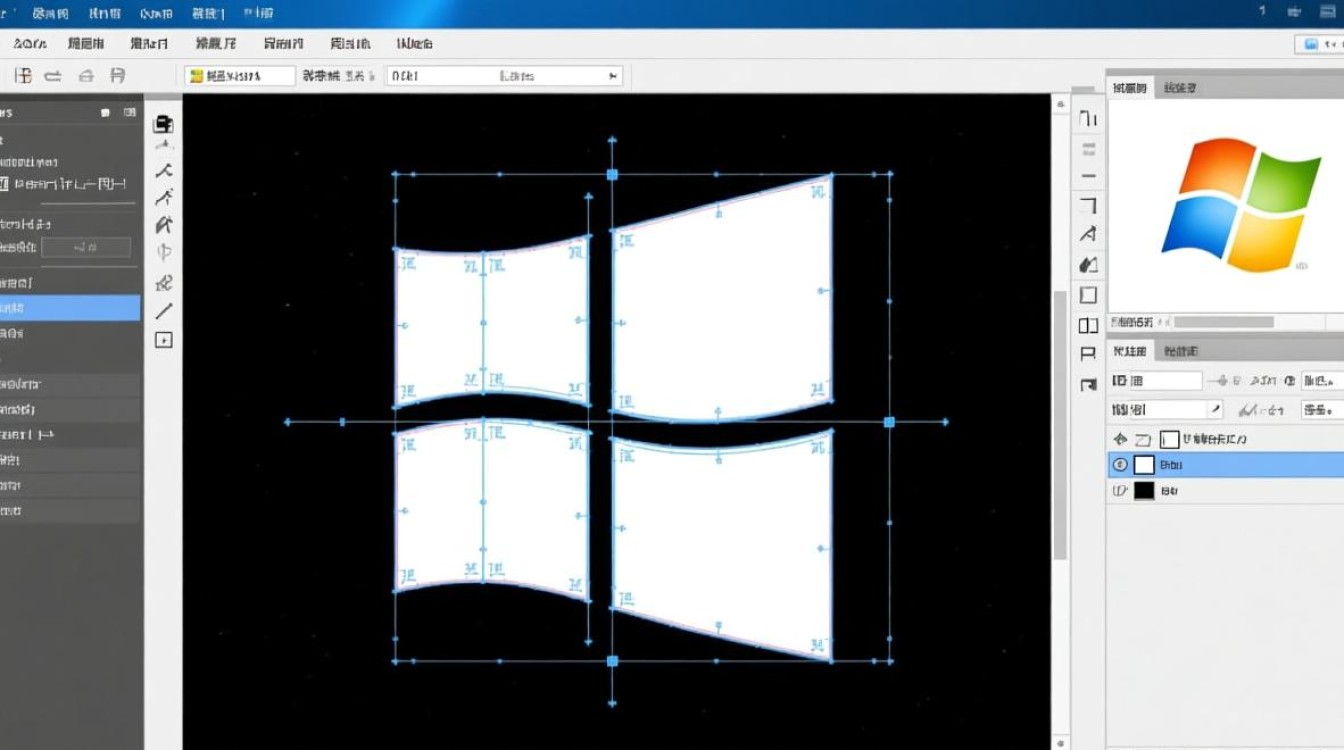The width and height of the screenshot is (1344, 750).
Task: Open the wide dropdown in the options bar
Action: (504, 76)
